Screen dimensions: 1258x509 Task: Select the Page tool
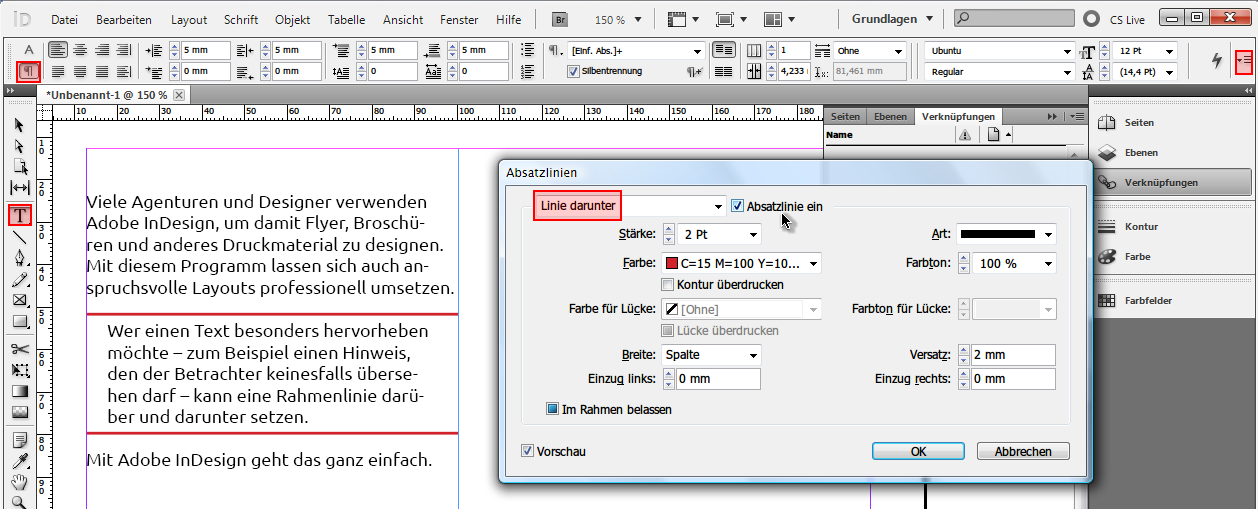coord(19,167)
